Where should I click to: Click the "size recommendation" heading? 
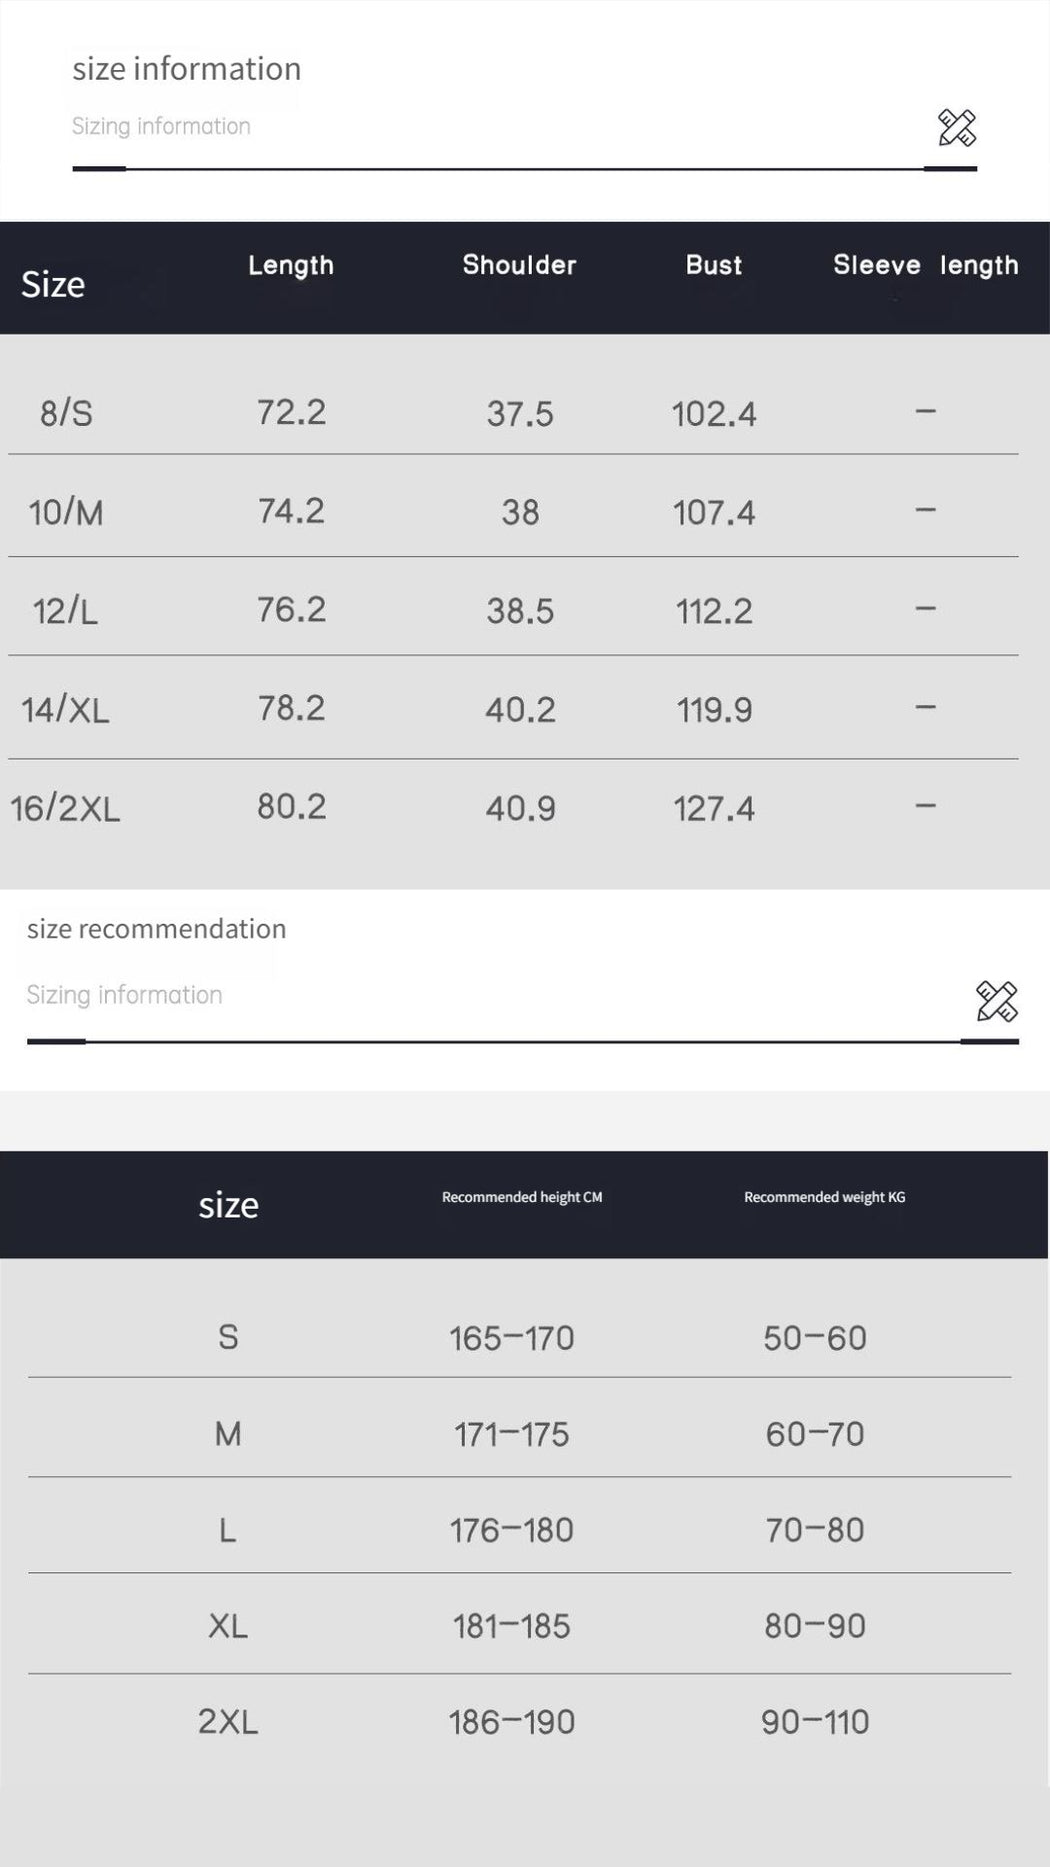point(156,929)
